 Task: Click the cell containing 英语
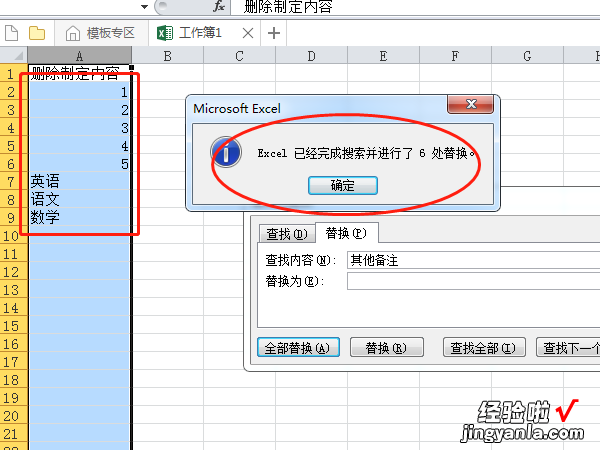tap(80, 181)
